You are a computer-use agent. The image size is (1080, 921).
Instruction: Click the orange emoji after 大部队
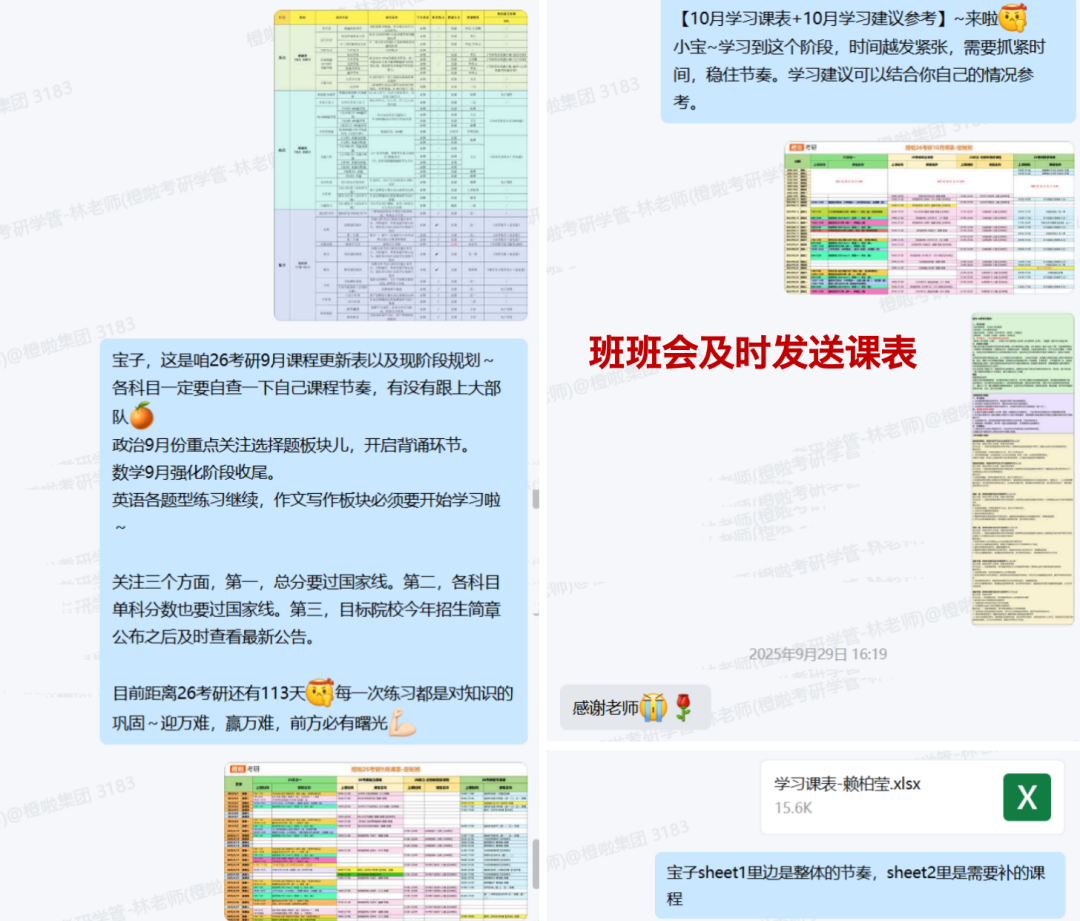[142, 416]
